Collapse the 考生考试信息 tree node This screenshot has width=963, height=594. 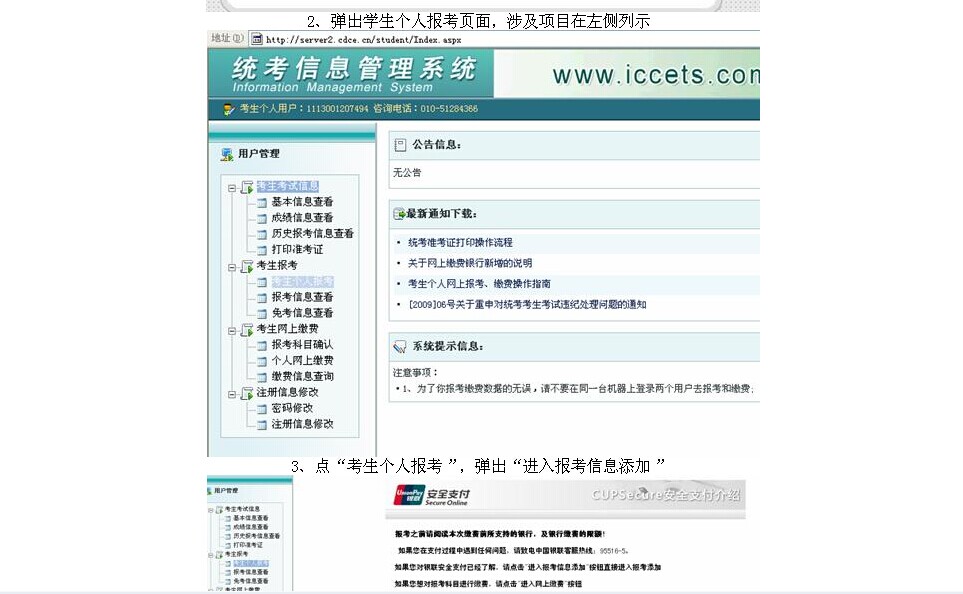point(232,188)
